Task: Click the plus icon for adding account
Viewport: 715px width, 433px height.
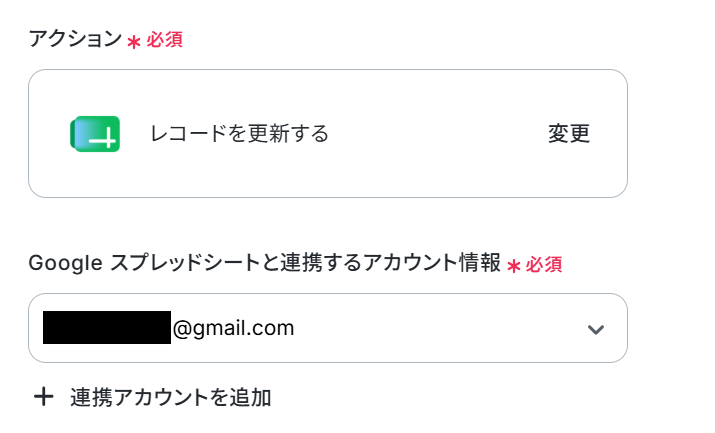Action: tap(44, 397)
